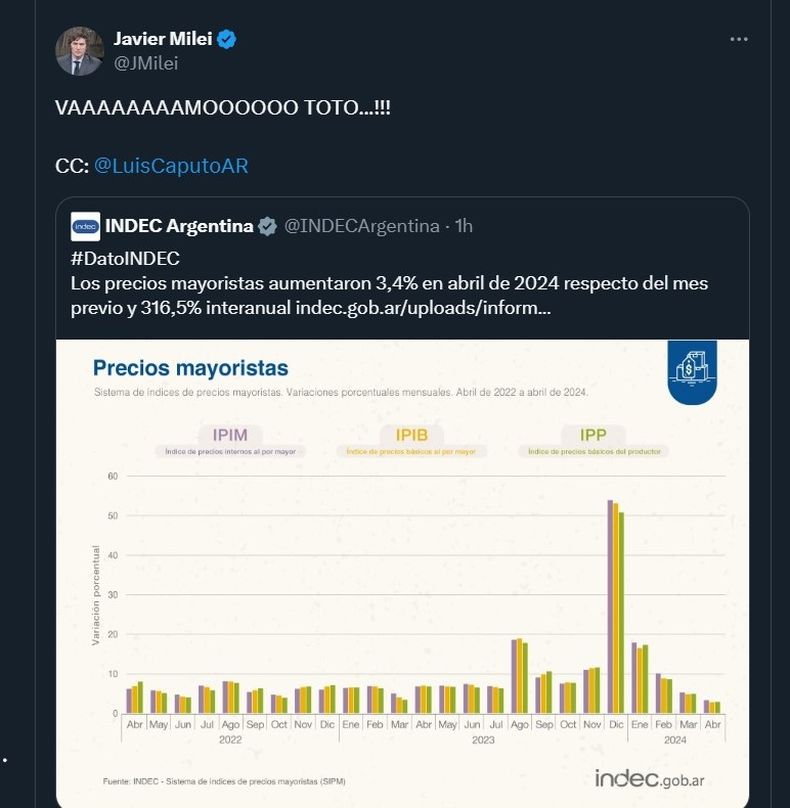Select the yellow IPIB legend label

412,435
